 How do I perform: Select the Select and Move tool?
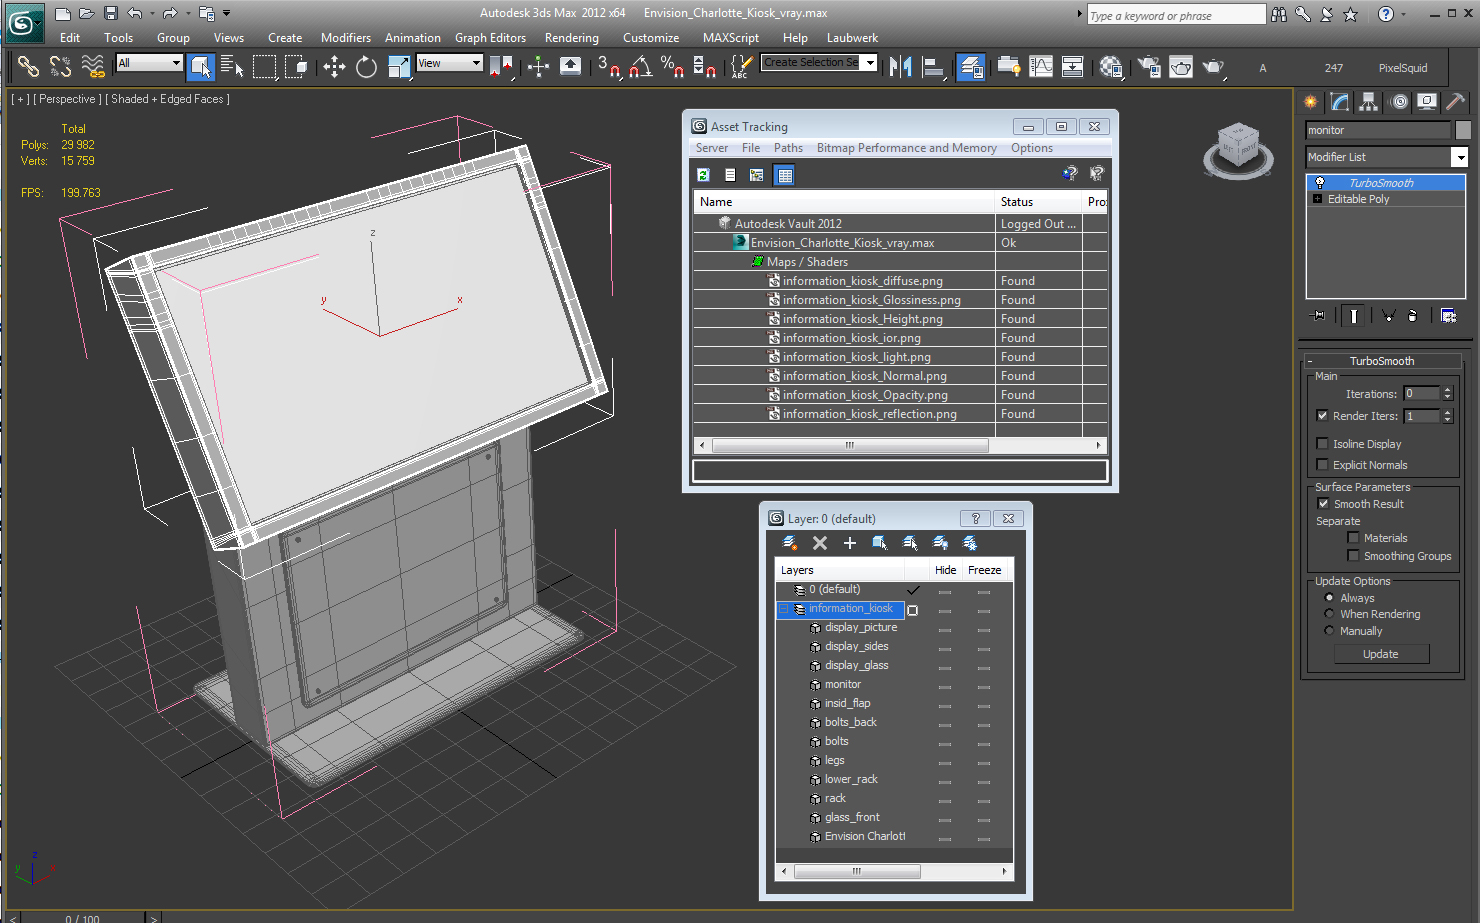tap(334, 67)
